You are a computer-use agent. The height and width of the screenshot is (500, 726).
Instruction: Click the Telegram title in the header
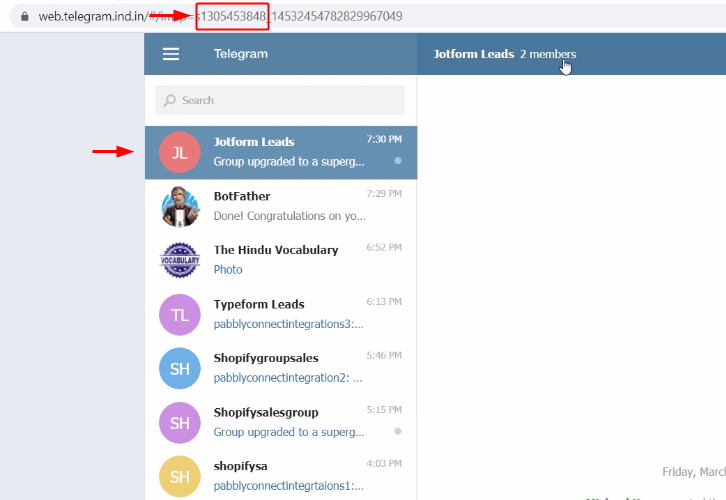pos(241,54)
